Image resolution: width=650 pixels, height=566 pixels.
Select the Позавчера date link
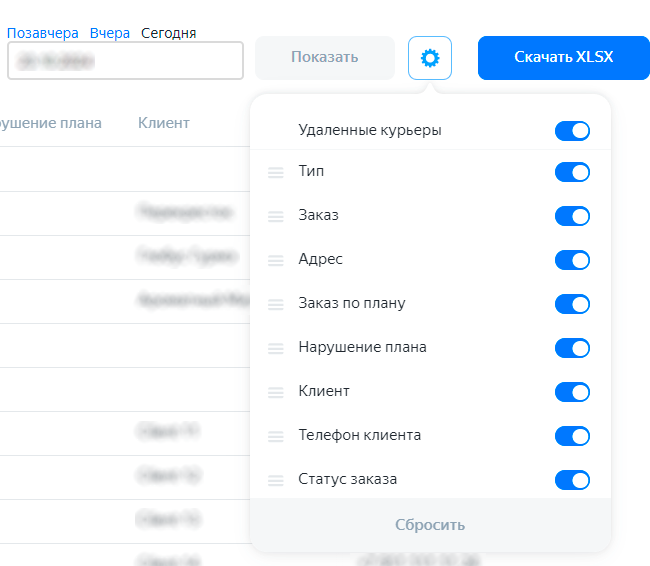point(43,33)
